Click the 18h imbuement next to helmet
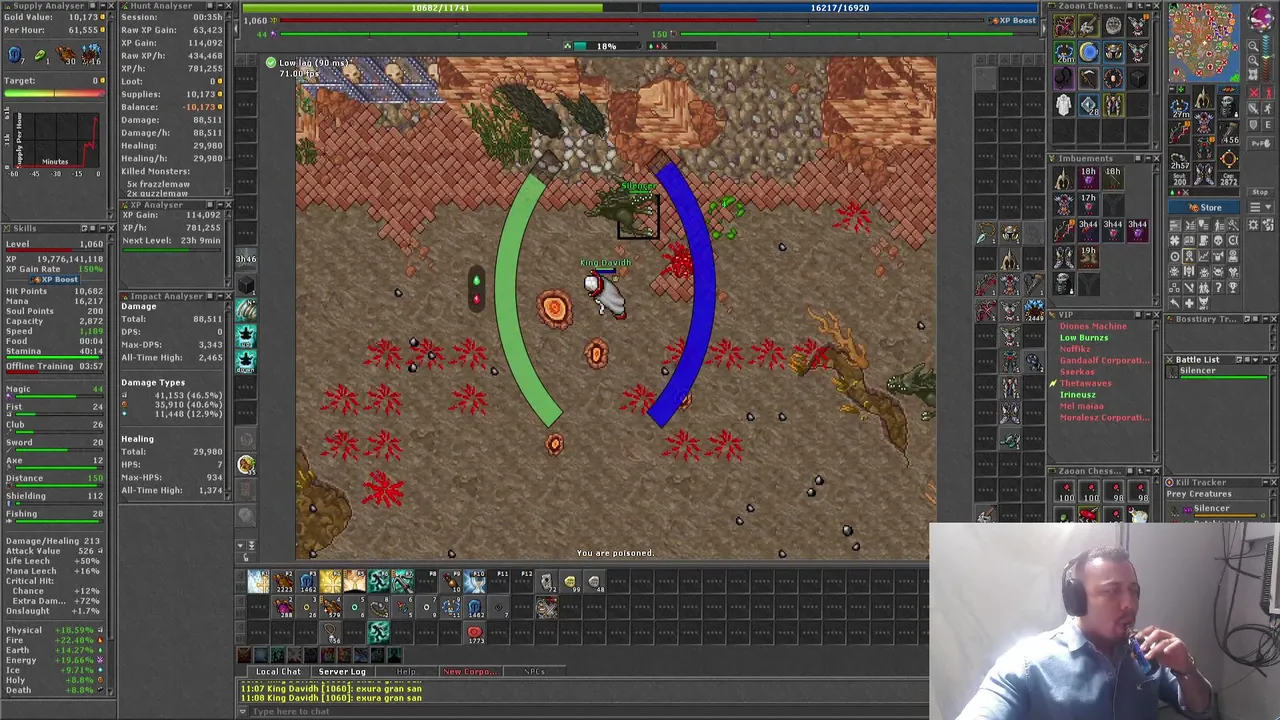The image size is (1280, 720). click(1087, 177)
